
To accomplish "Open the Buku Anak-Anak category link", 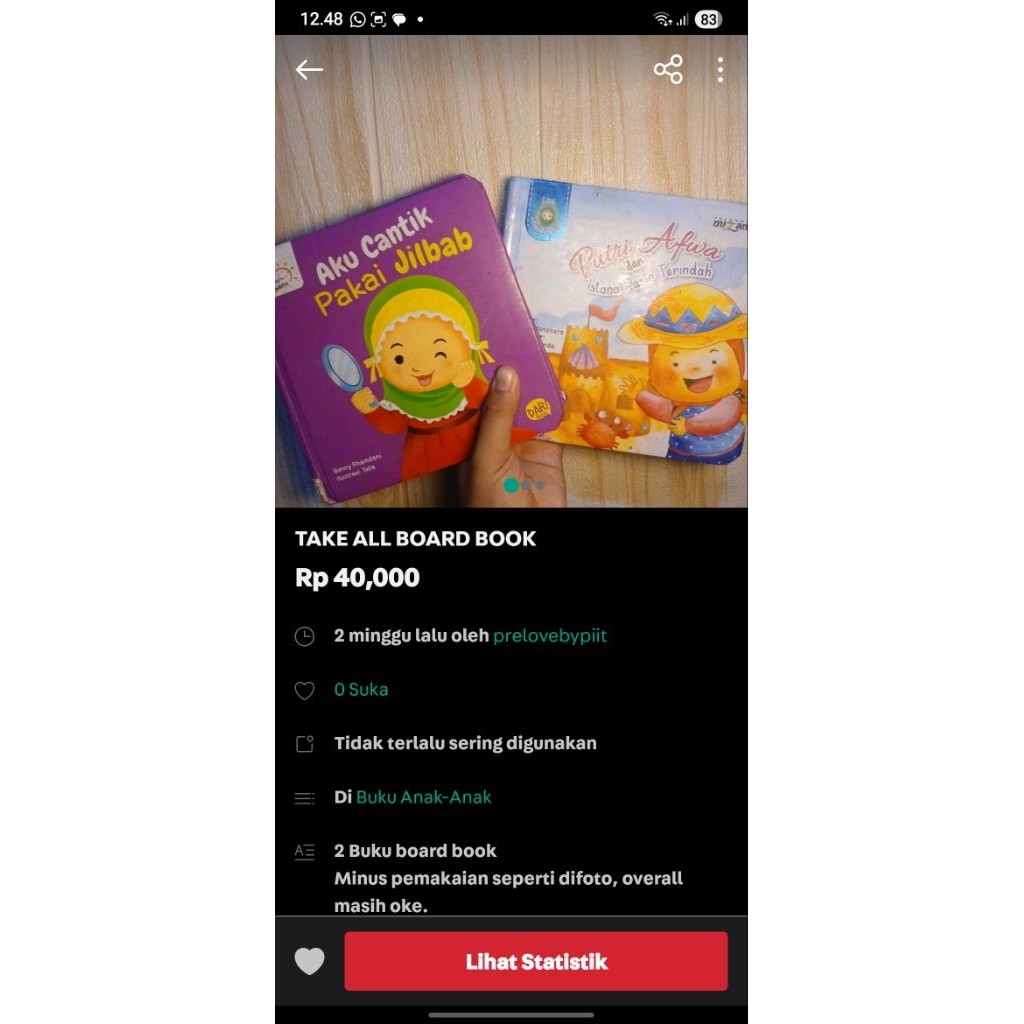I will [424, 797].
